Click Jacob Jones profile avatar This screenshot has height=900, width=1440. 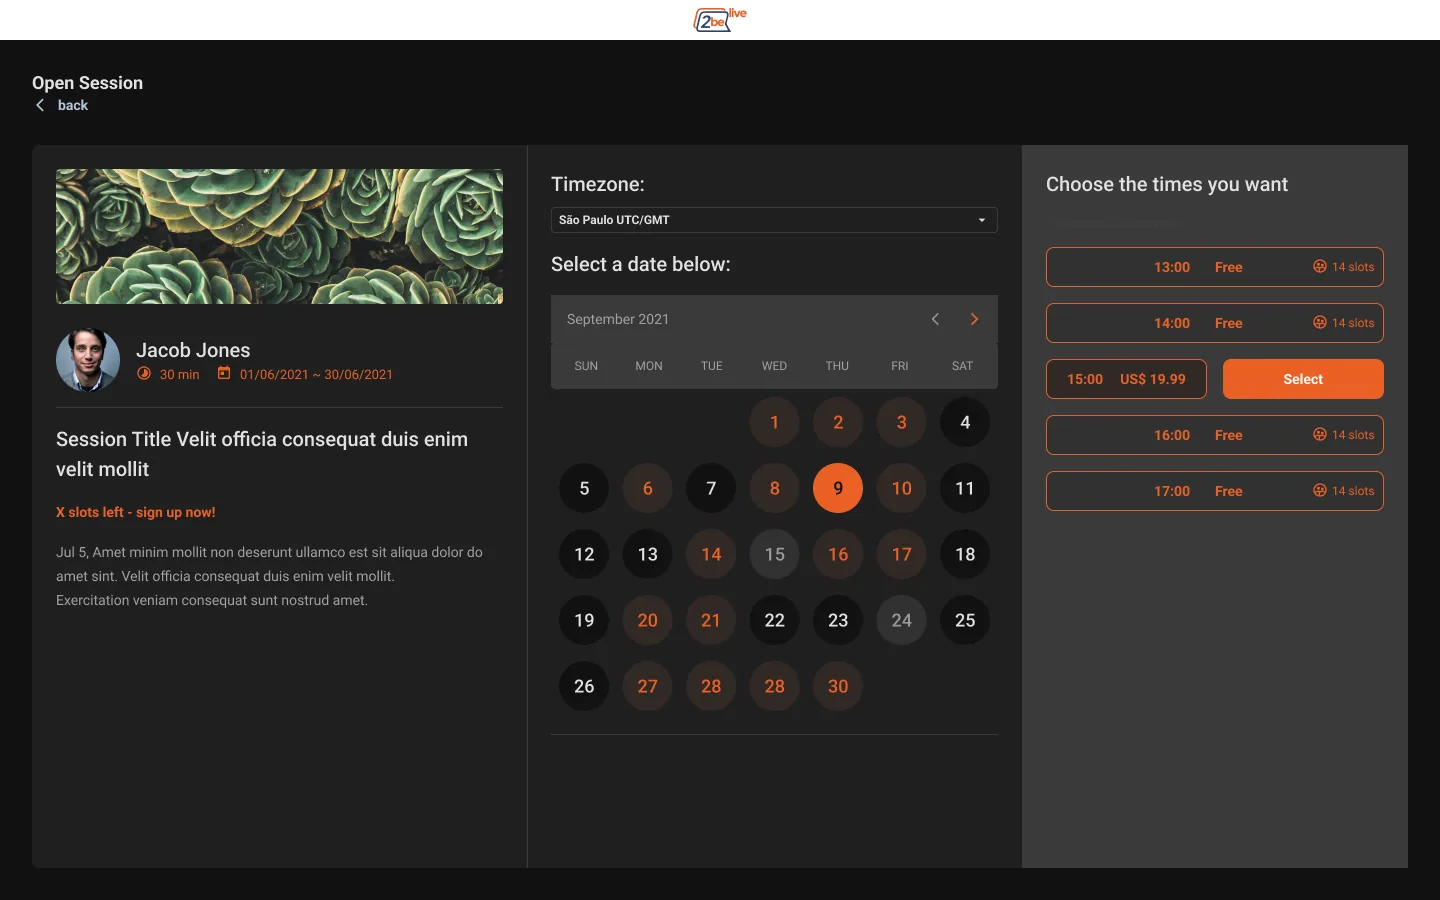[88, 360]
